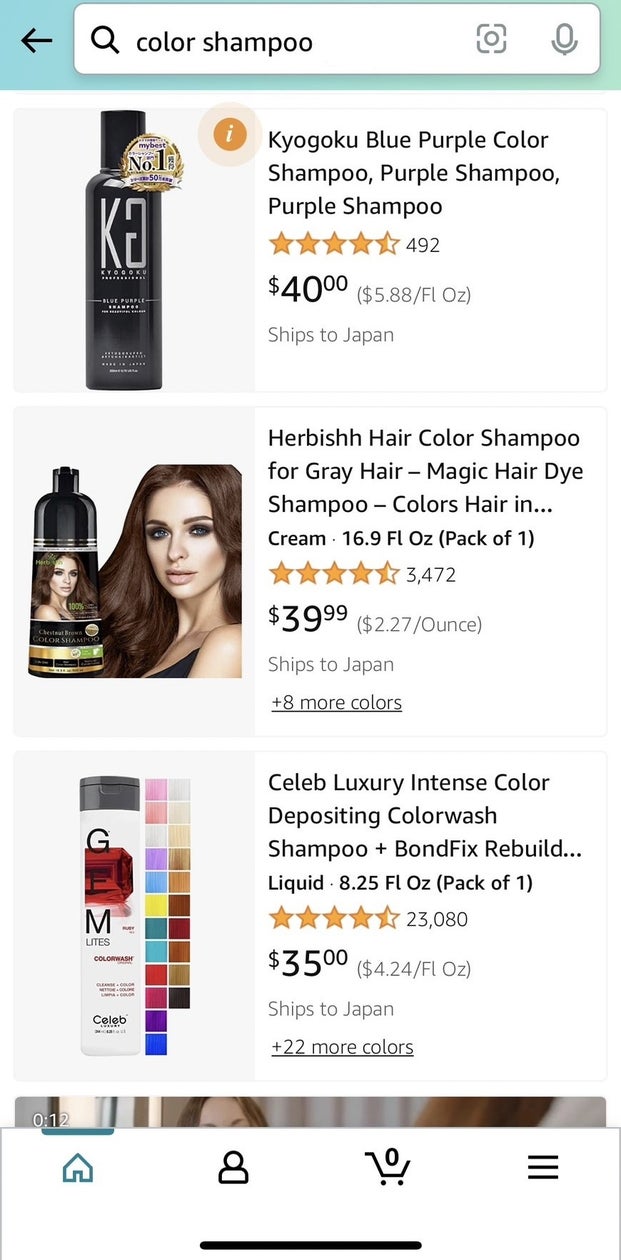621x1260 pixels.
Task: Open Kyogoku Blue Purple Color Shampoo title
Action: (413, 173)
